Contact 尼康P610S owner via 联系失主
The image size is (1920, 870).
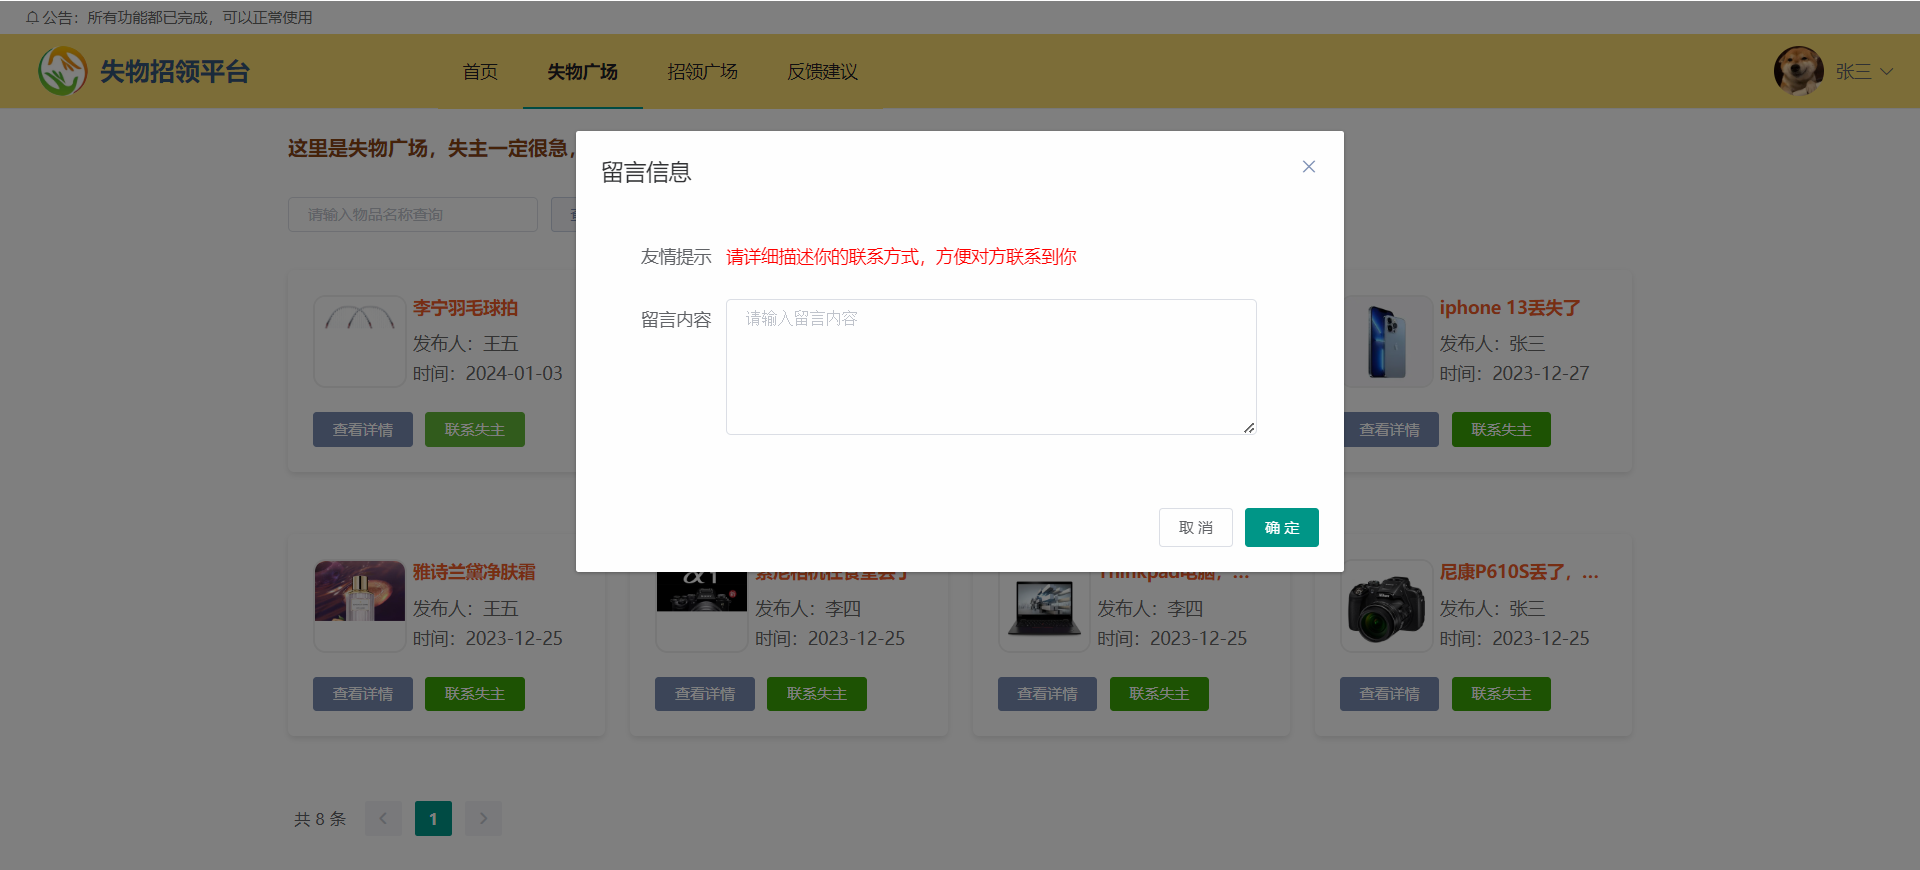1501,694
